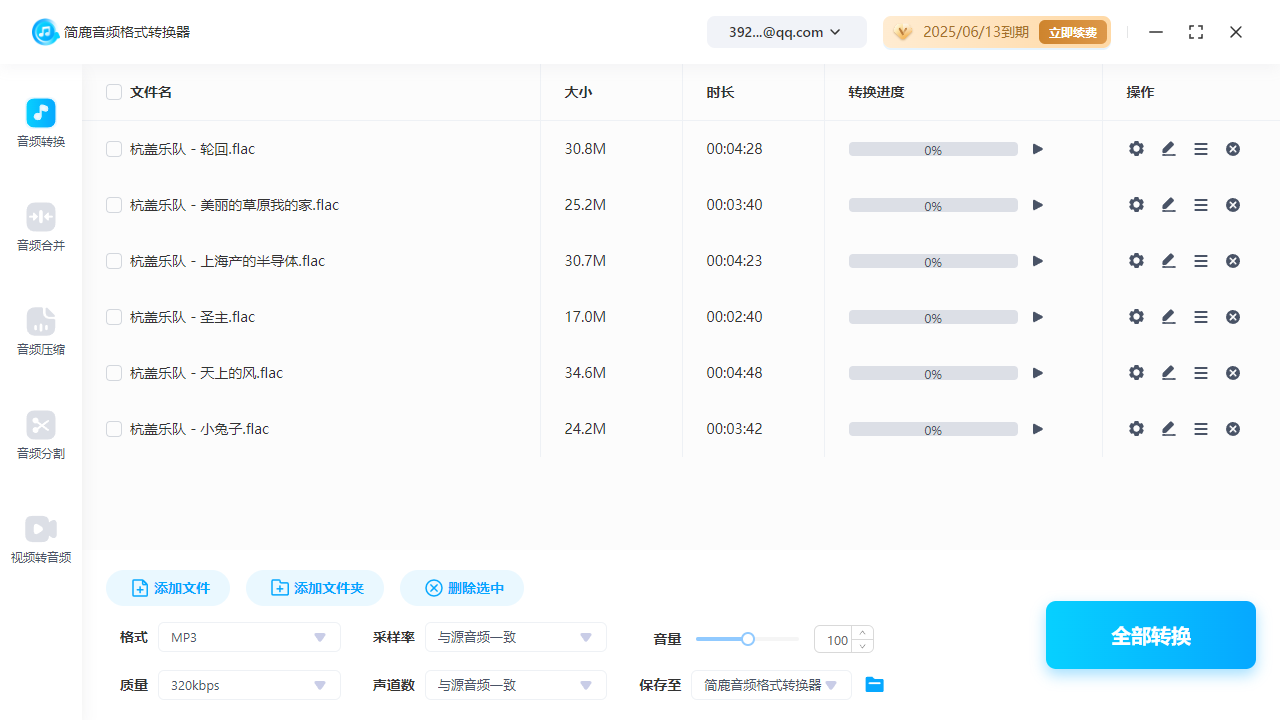
Task: Open the list menu icon for 上海产的半导体.flac
Action: coord(1201,261)
